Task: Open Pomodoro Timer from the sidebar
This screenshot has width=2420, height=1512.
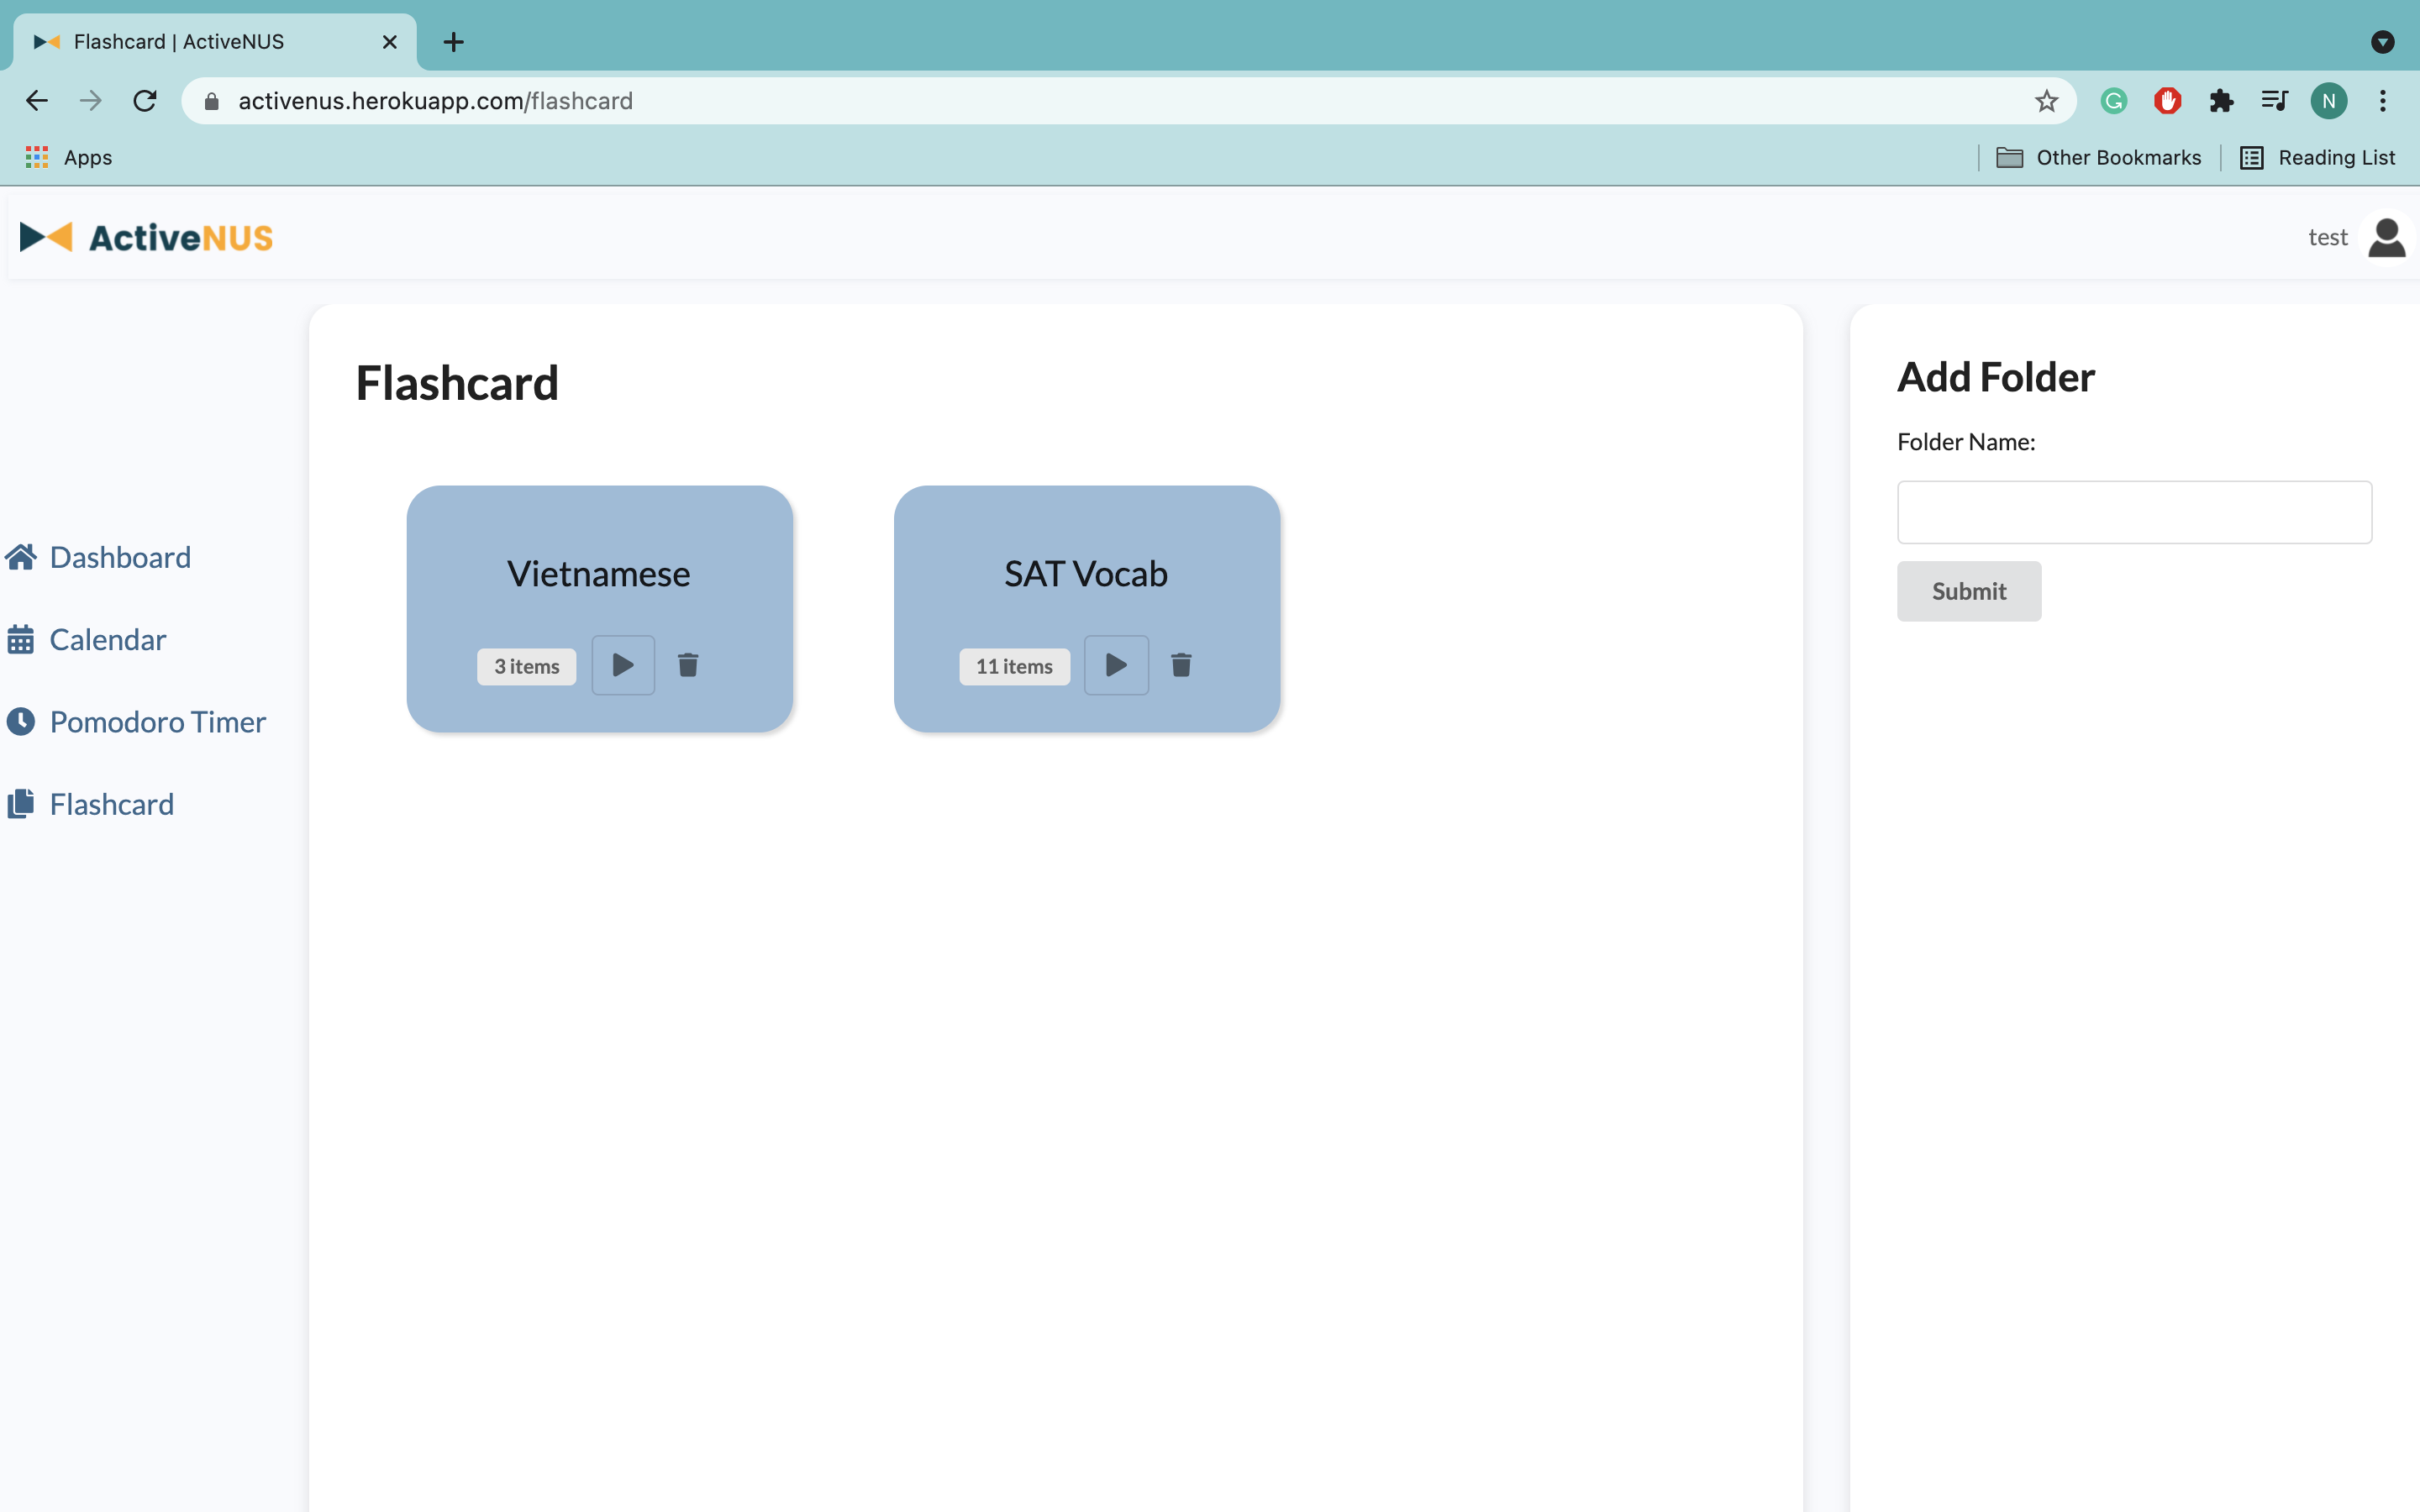Action: click(158, 722)
